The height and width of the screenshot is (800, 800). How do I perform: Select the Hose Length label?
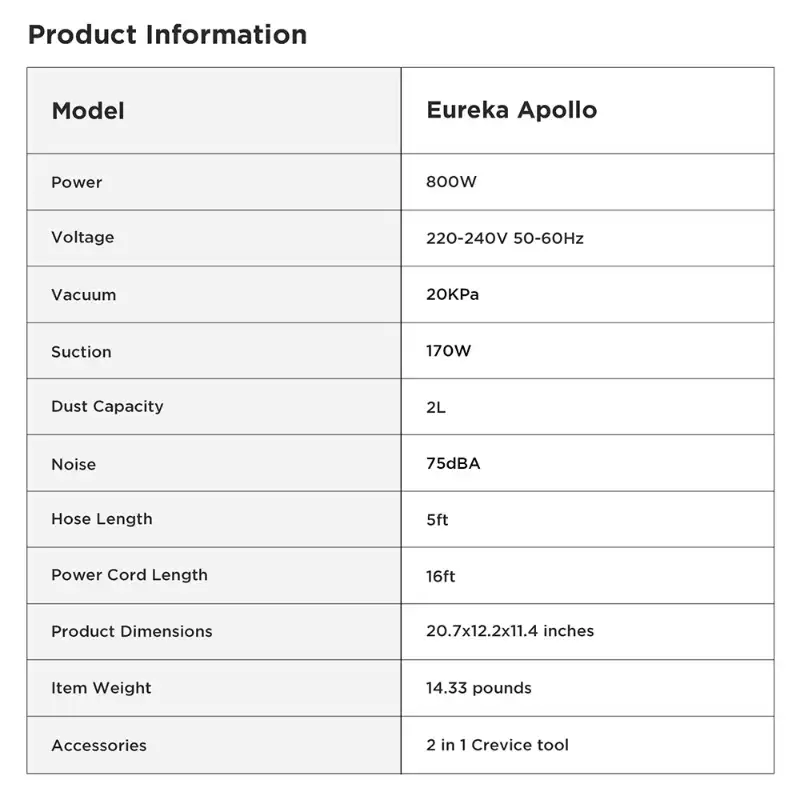(102, 519)
